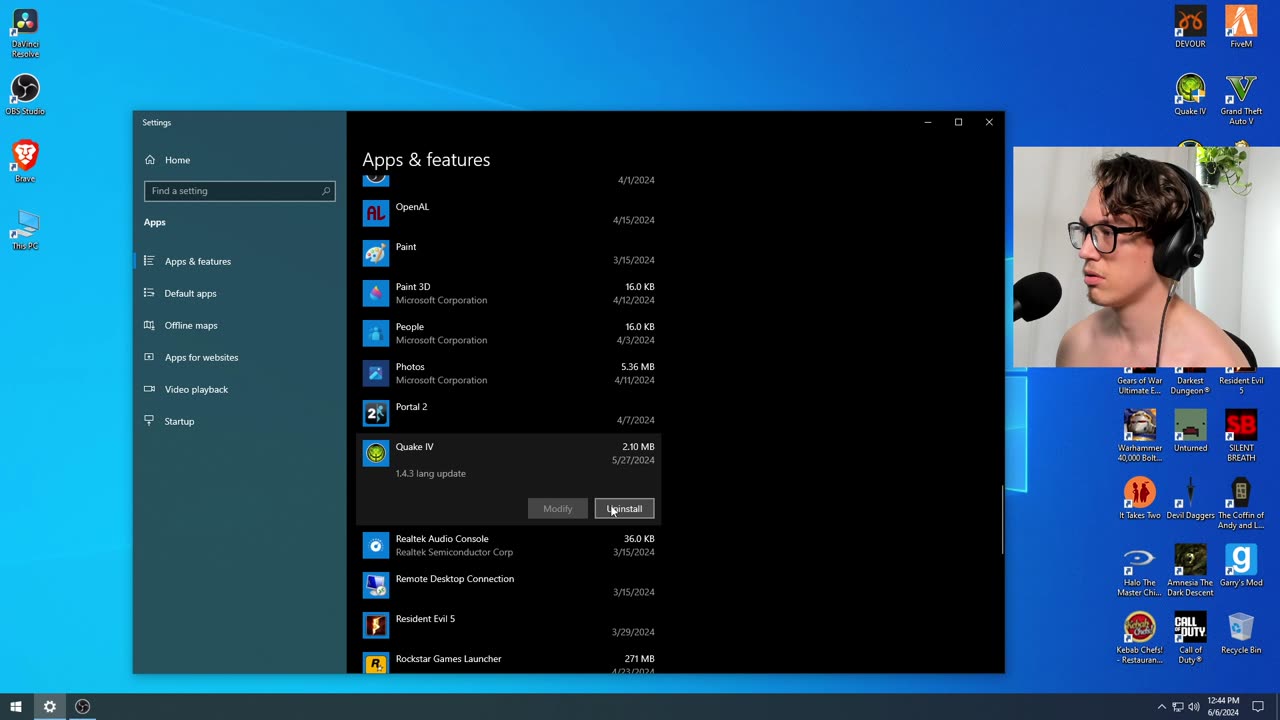Open the Windows Start menu
The width and height of the screenshot is (1280, 720).
tap(16, 707)
